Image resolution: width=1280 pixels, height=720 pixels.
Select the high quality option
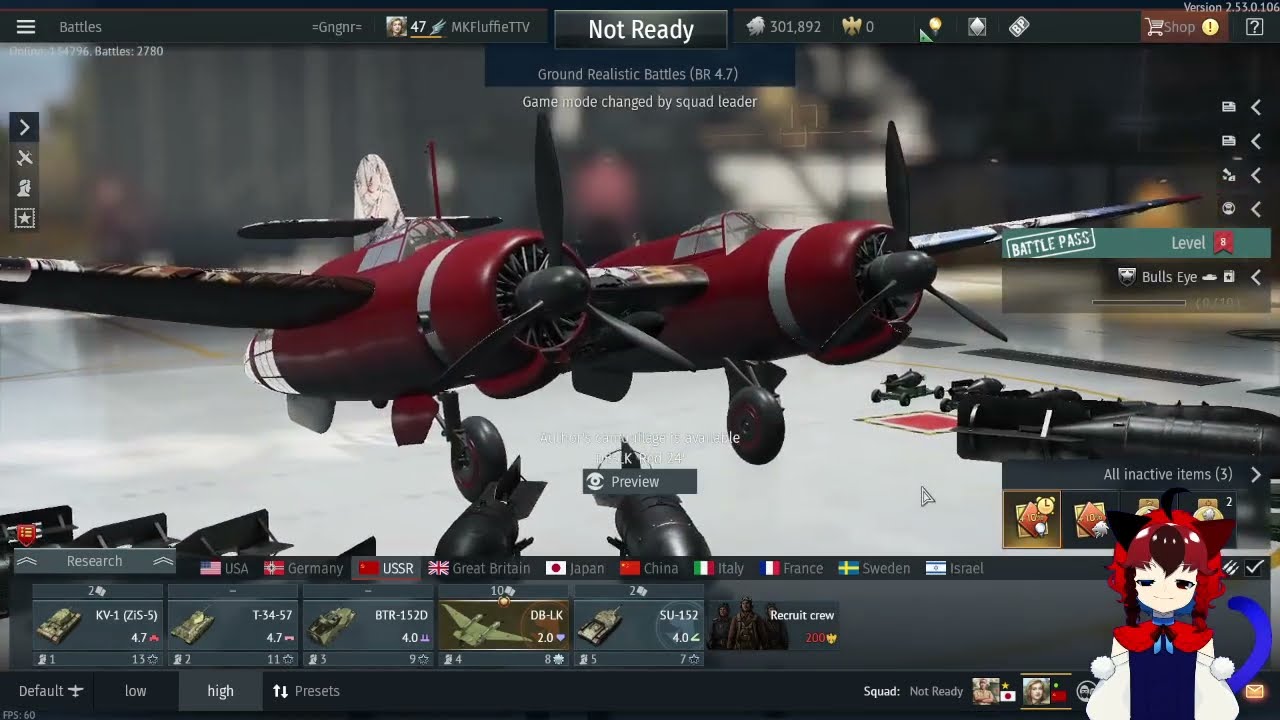pos(220,691)
